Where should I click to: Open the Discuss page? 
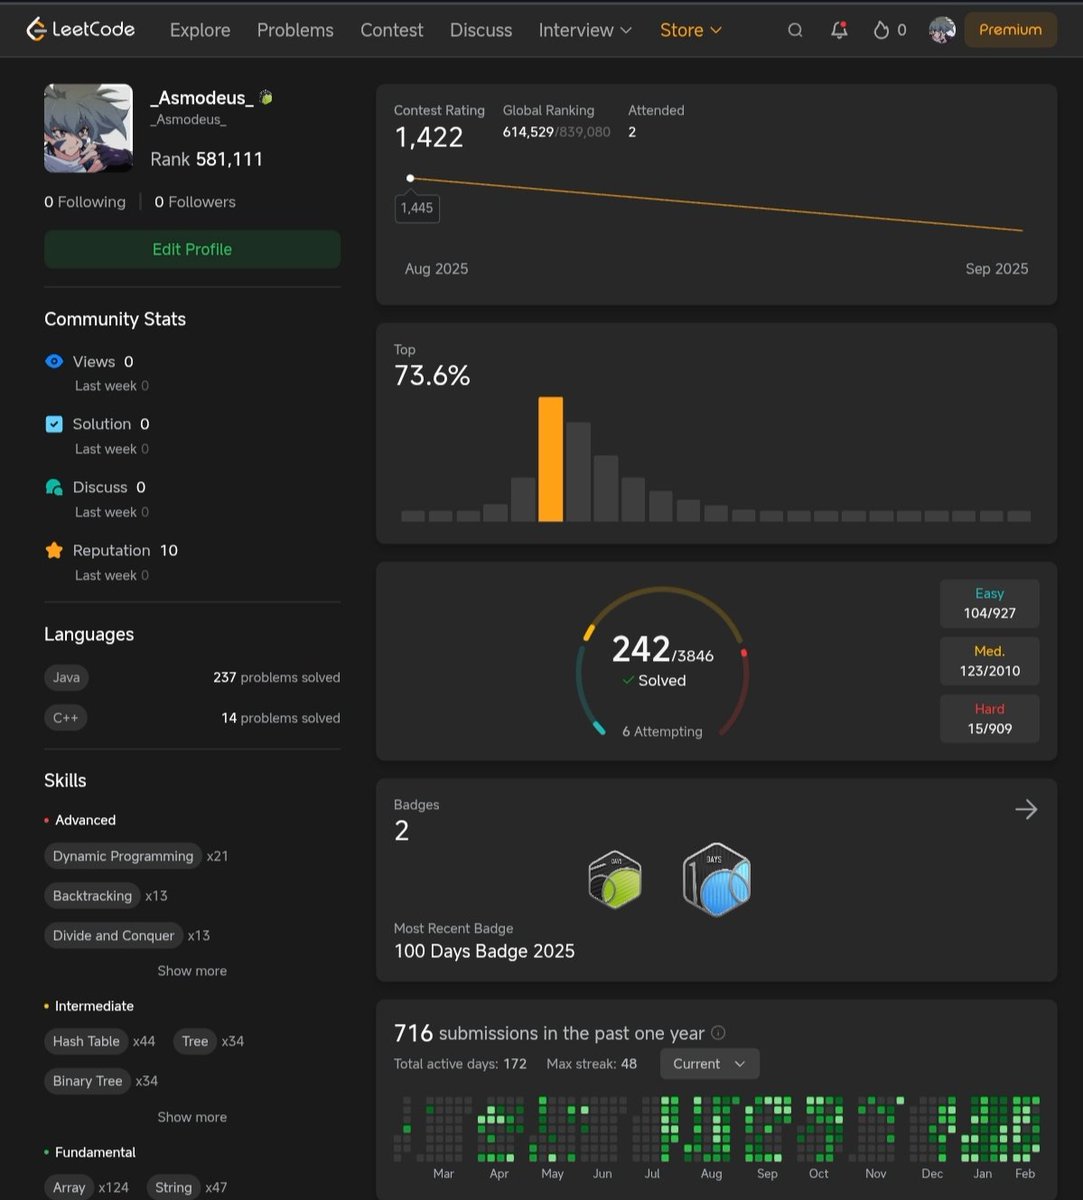pyautogui.click(x=481, y=30)
